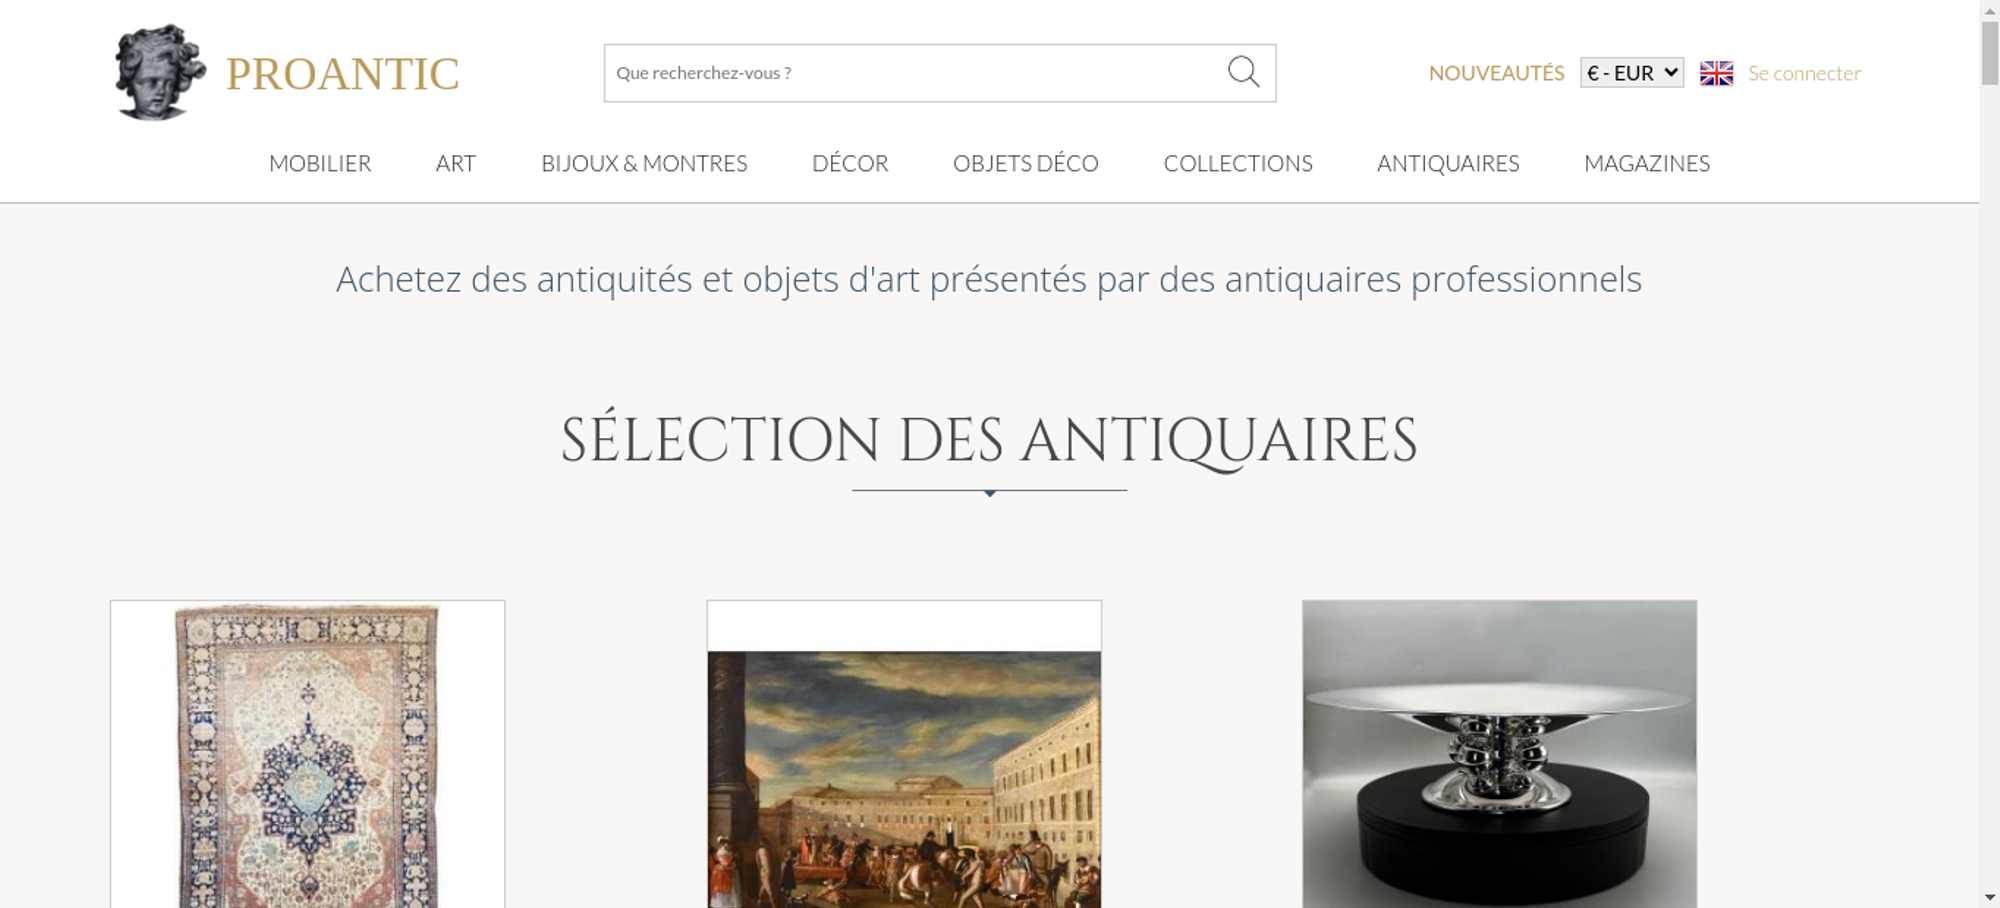Image resolution: width=2000 pixels, height=908 pixels.
Task: Click the Se connecter link
Action: point(1804,73)
